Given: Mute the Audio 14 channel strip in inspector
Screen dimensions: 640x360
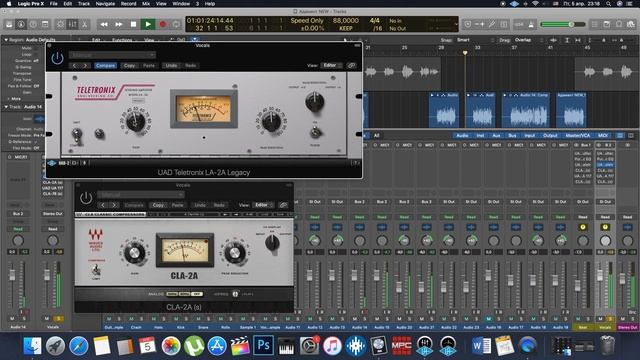Looking at the screenshot, I should coord(12,318).
